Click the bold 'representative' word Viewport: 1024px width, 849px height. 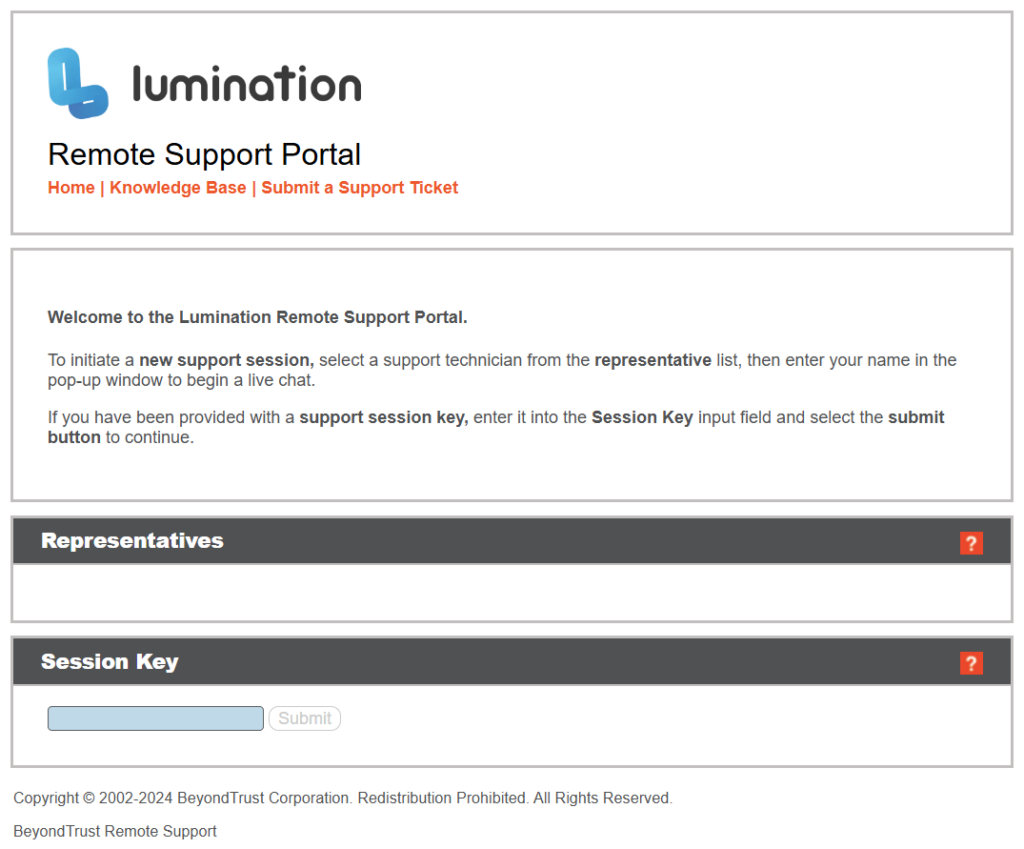tap(653, 360)
